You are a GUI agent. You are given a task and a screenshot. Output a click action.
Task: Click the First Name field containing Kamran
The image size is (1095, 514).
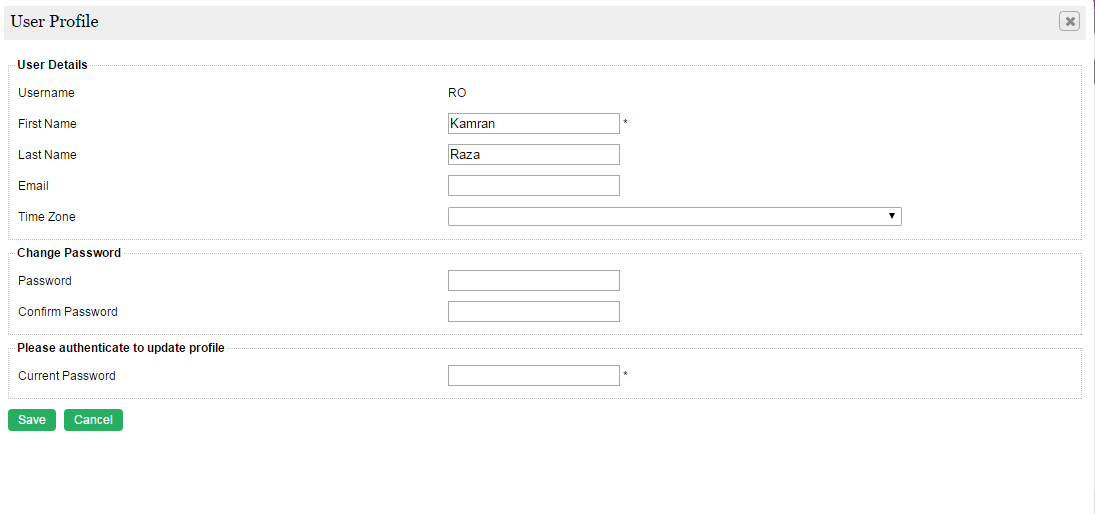click(533, 124)
